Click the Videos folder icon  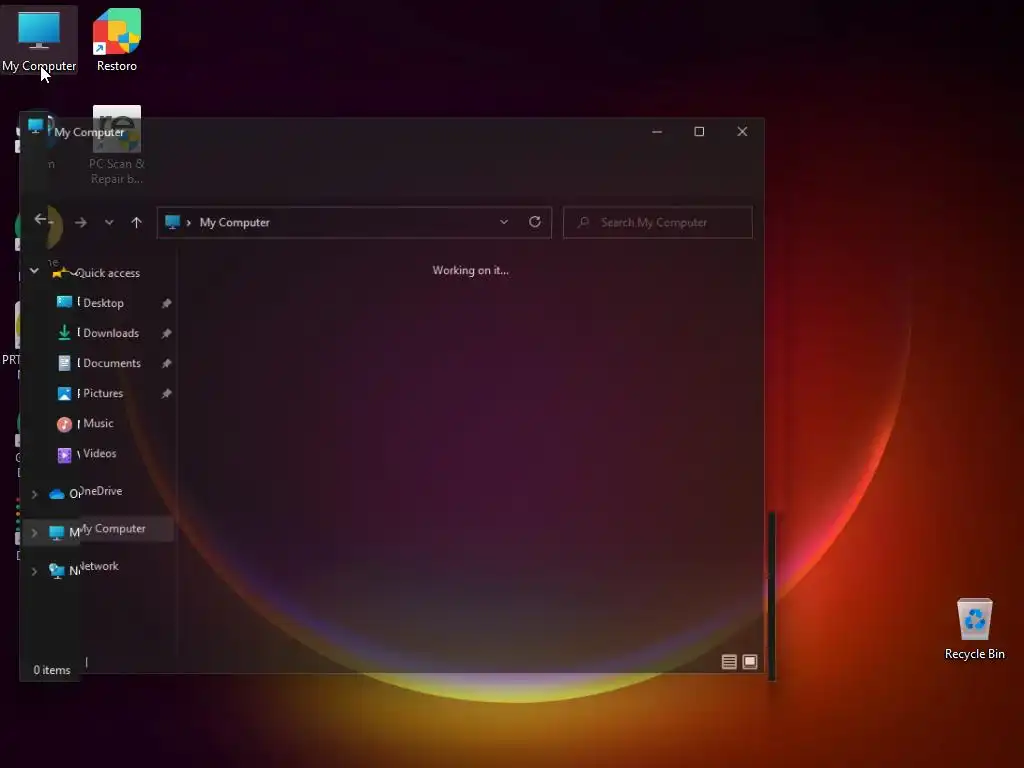pyautogui.click(x=64, y=455)
